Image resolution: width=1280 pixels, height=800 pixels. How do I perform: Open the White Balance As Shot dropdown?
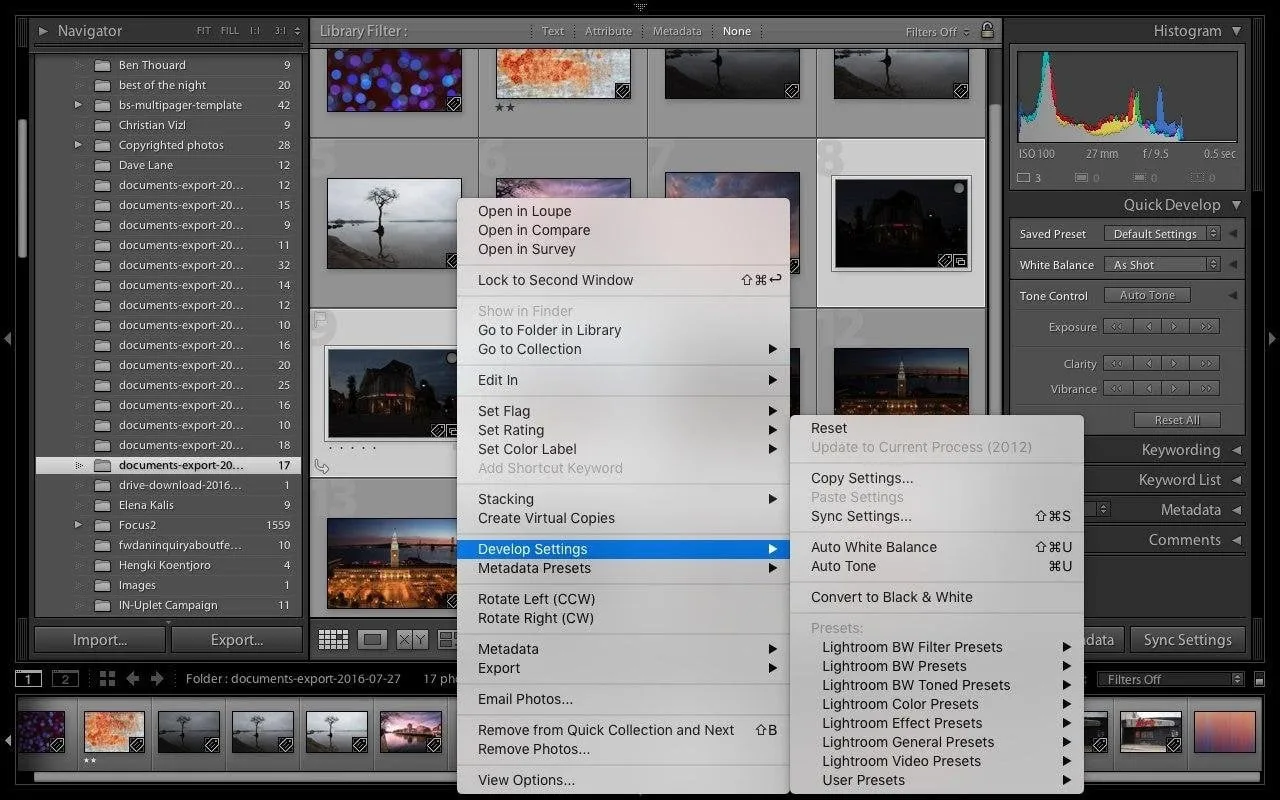pos(1161,265)
